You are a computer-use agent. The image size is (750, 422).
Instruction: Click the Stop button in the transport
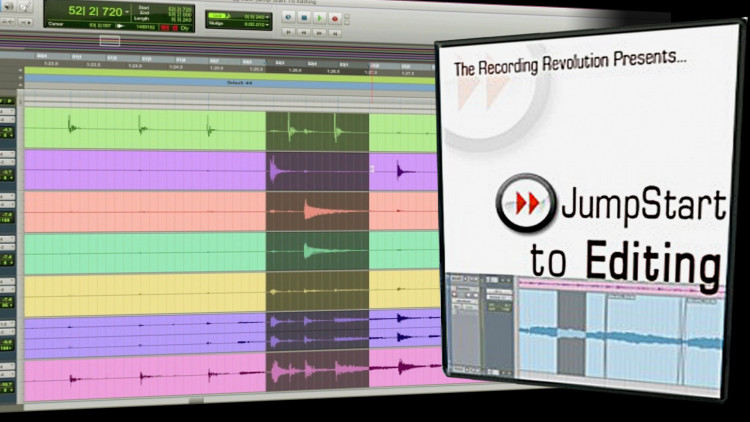pyautogui.click(x=304, y=18)
